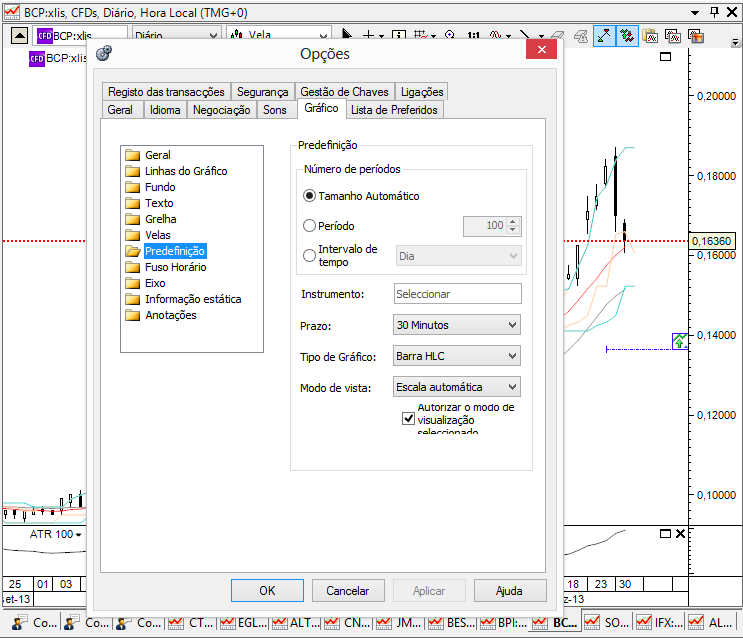The height and width of the screenshot is (638, 743).
Task: Open the Ligações tab
Action: tap(422, 91)
